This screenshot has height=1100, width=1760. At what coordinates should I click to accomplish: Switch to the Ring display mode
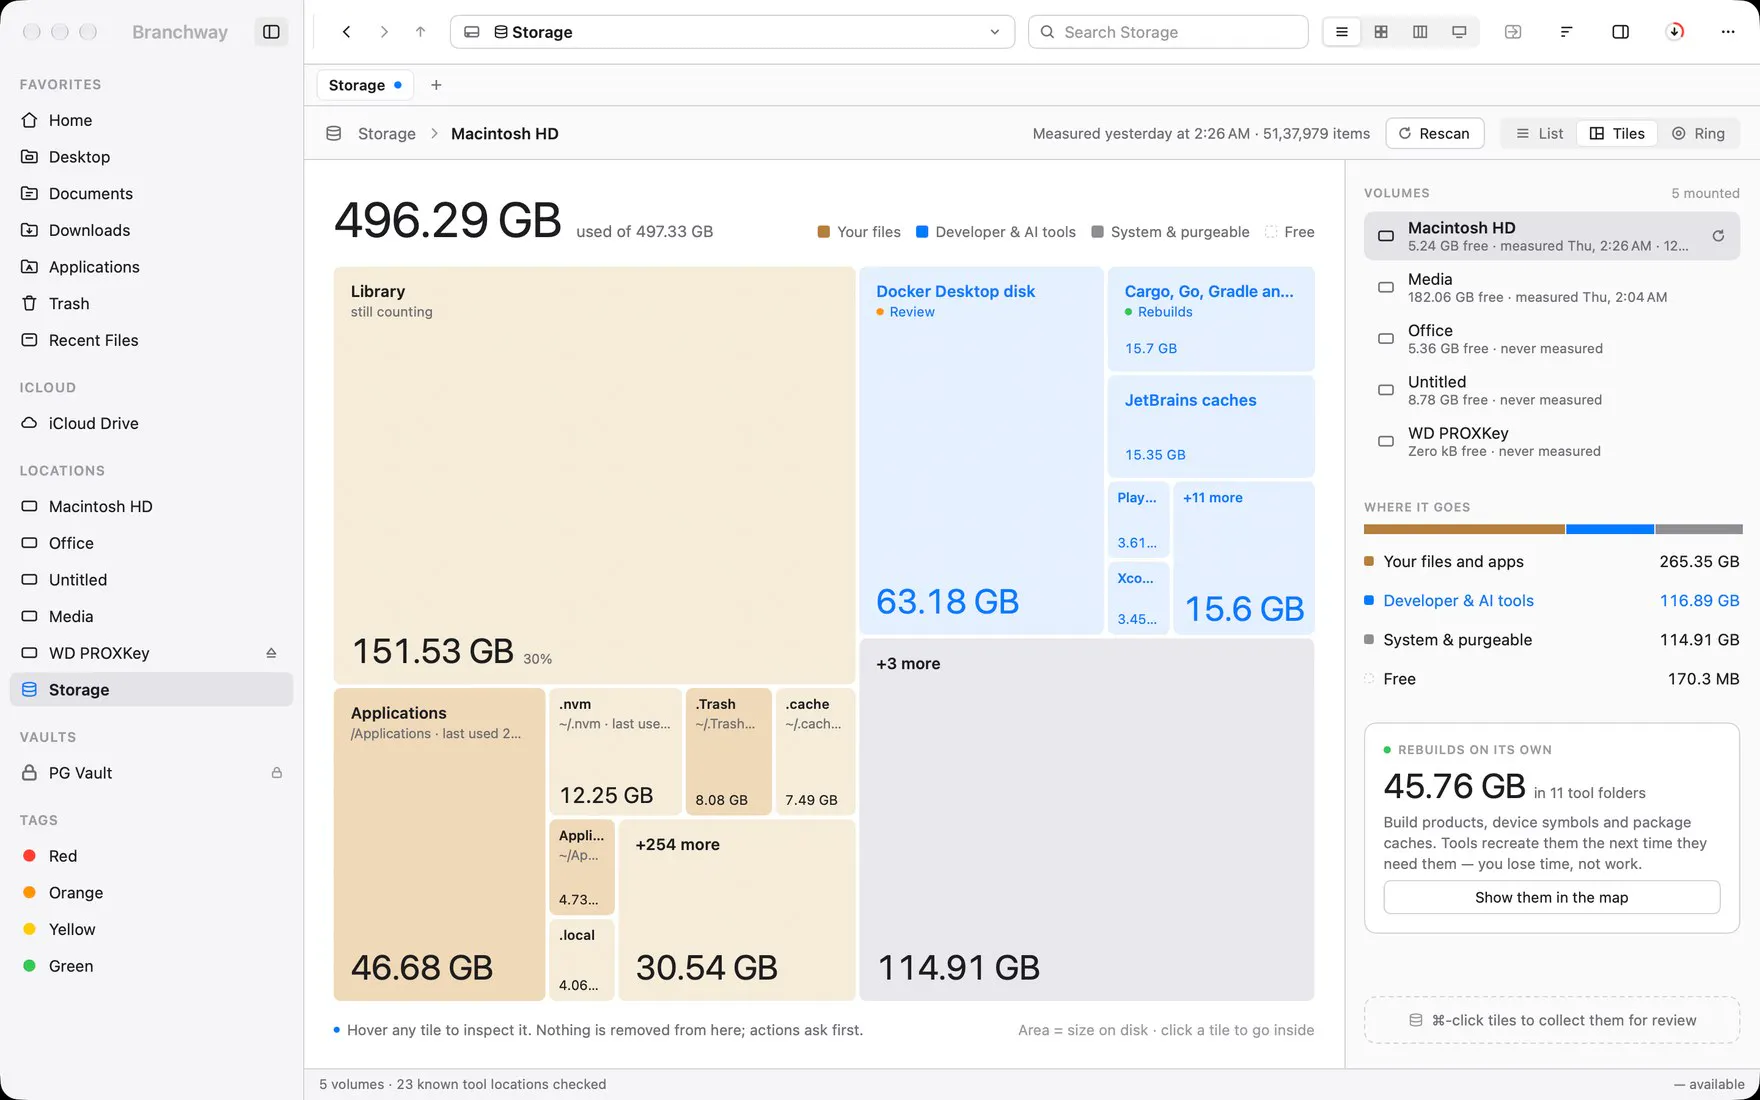tap(1699, 134)
